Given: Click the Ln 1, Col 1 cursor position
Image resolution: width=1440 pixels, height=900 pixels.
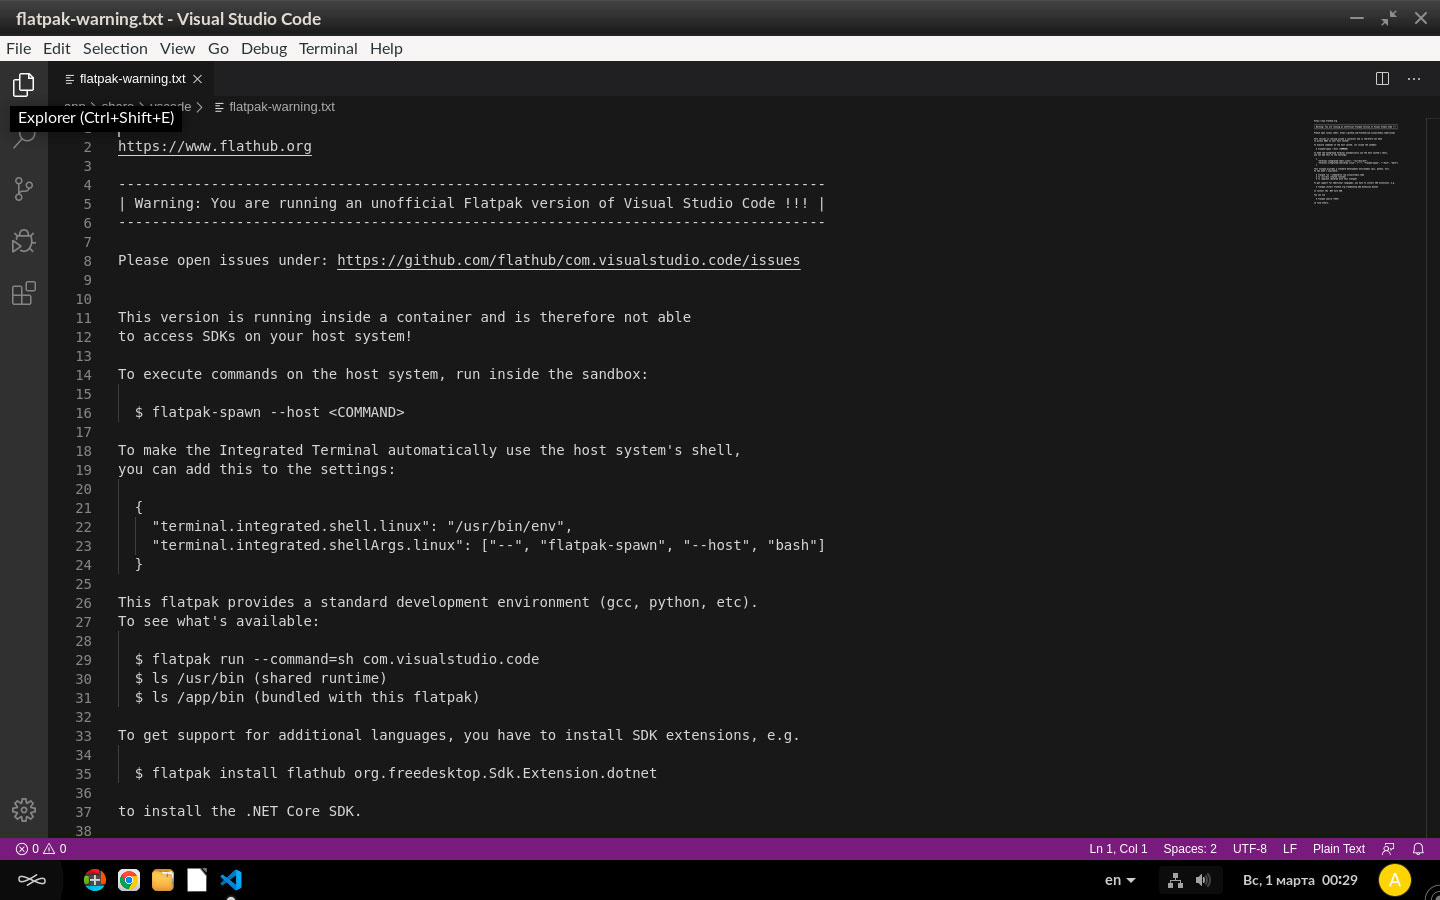Looking at the screenshot, I should coord(1118,849).
